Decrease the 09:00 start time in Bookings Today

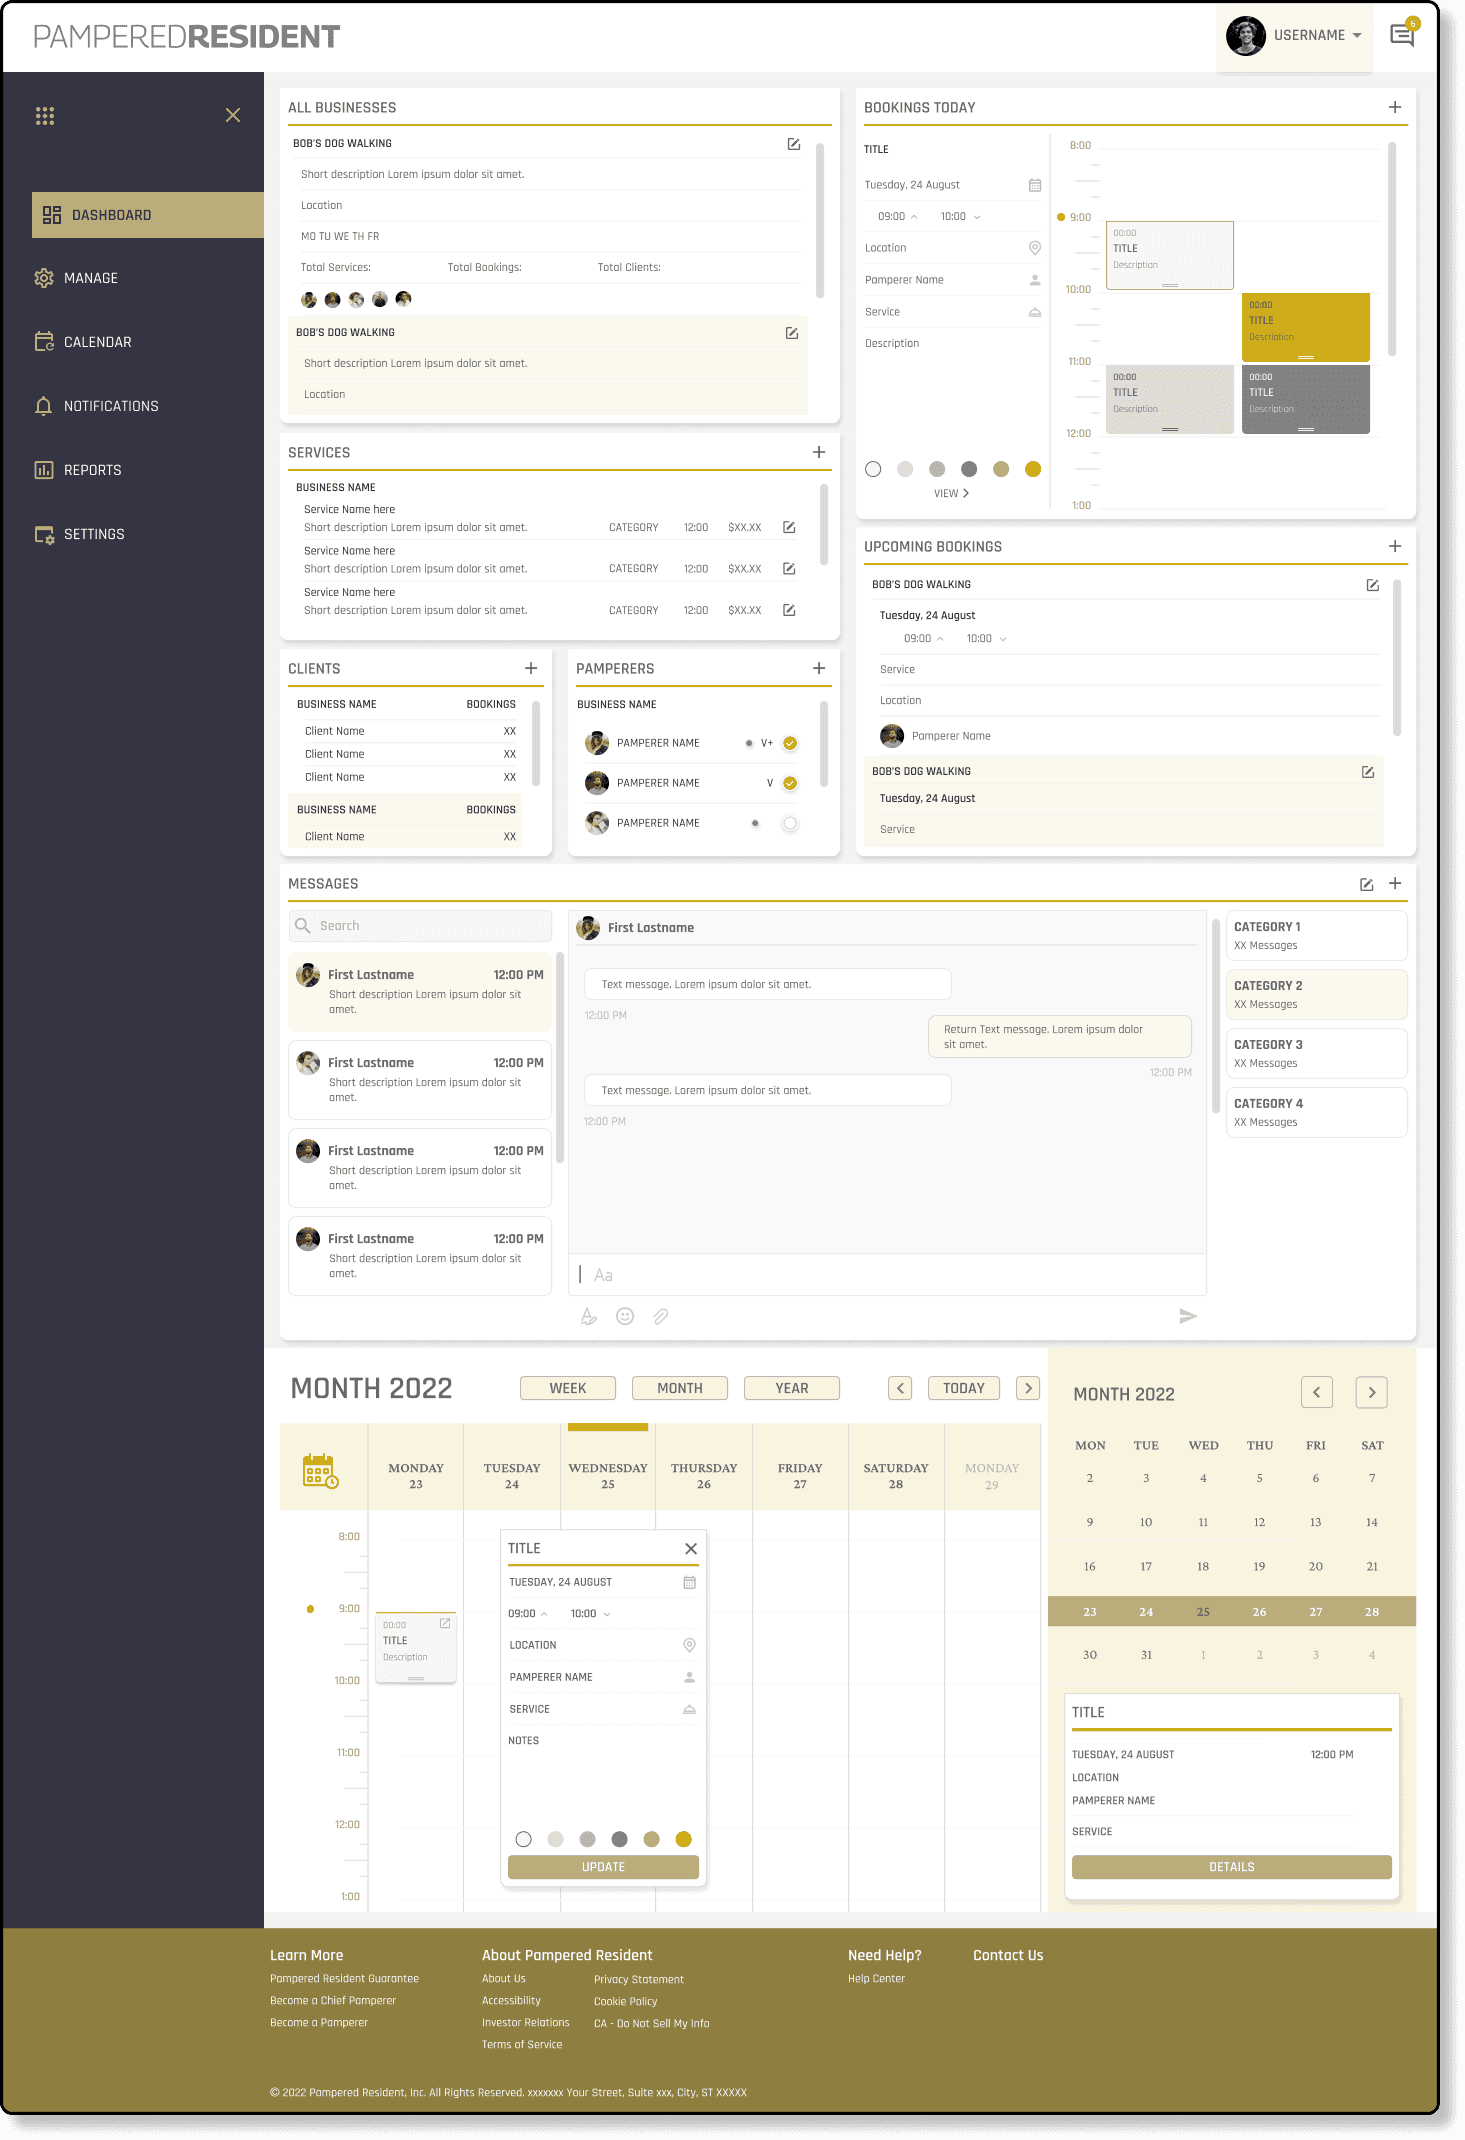pyautogui.click(x=914, y=217)
